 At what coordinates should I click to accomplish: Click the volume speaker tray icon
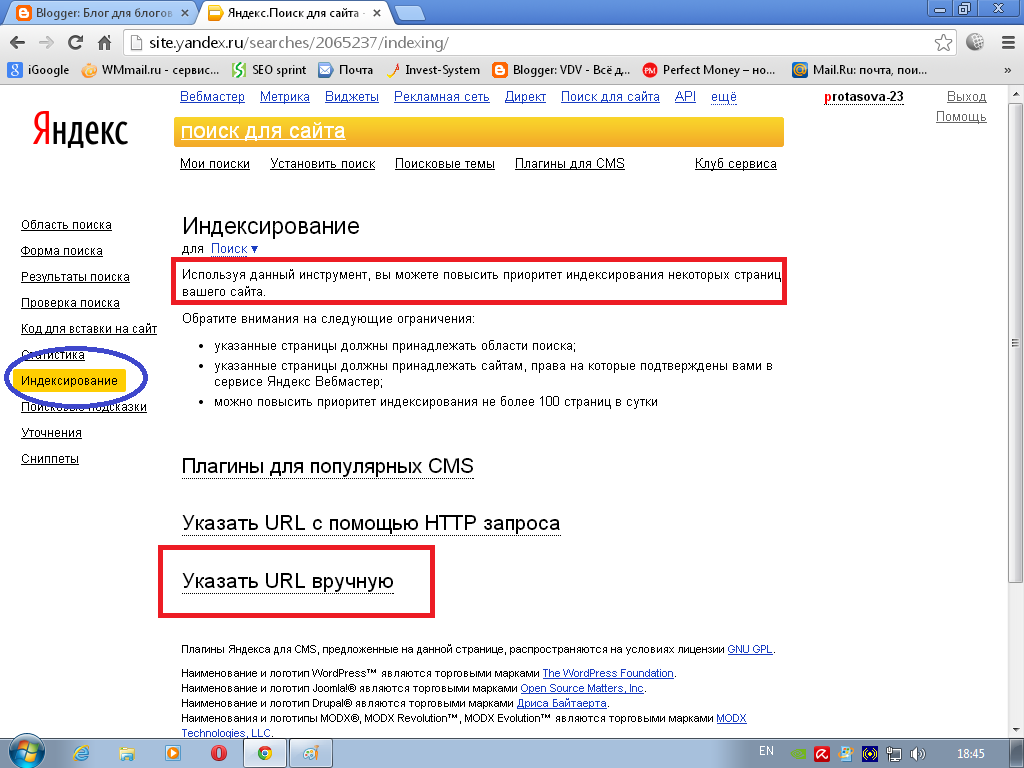pos(918,754)
